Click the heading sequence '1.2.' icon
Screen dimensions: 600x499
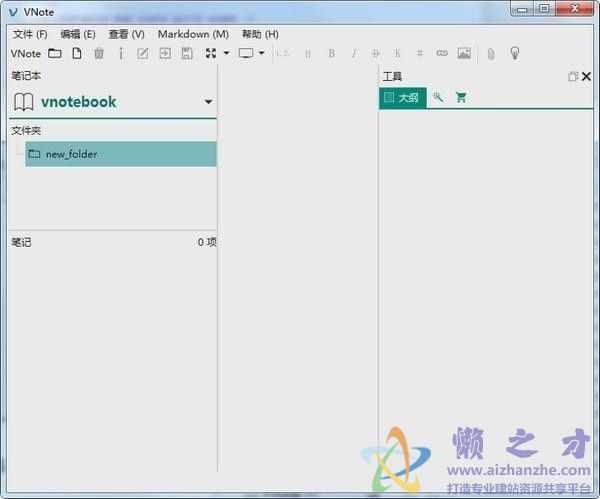tap(282, 53)
